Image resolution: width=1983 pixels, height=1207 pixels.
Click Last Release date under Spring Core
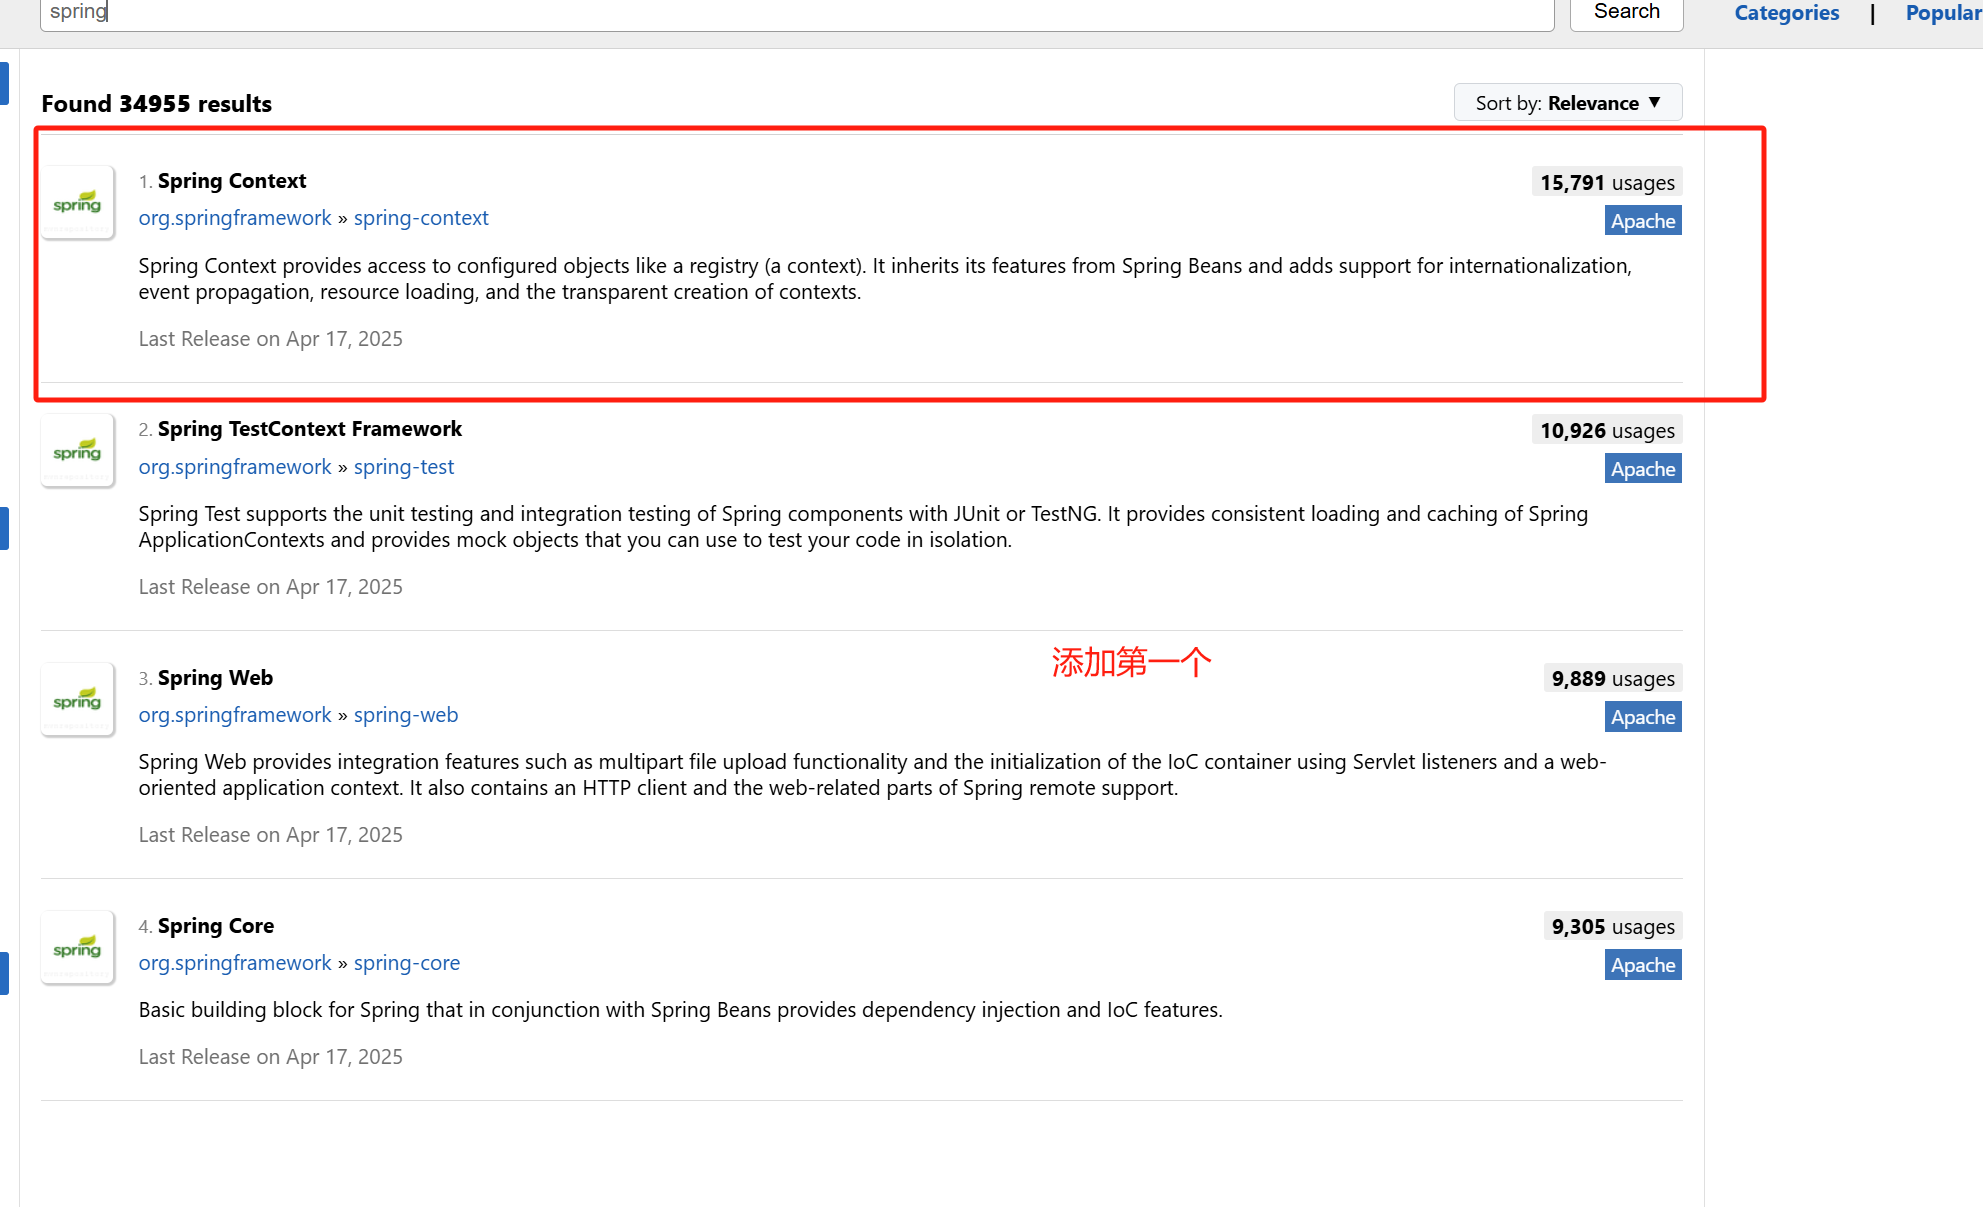point(270,1057)
